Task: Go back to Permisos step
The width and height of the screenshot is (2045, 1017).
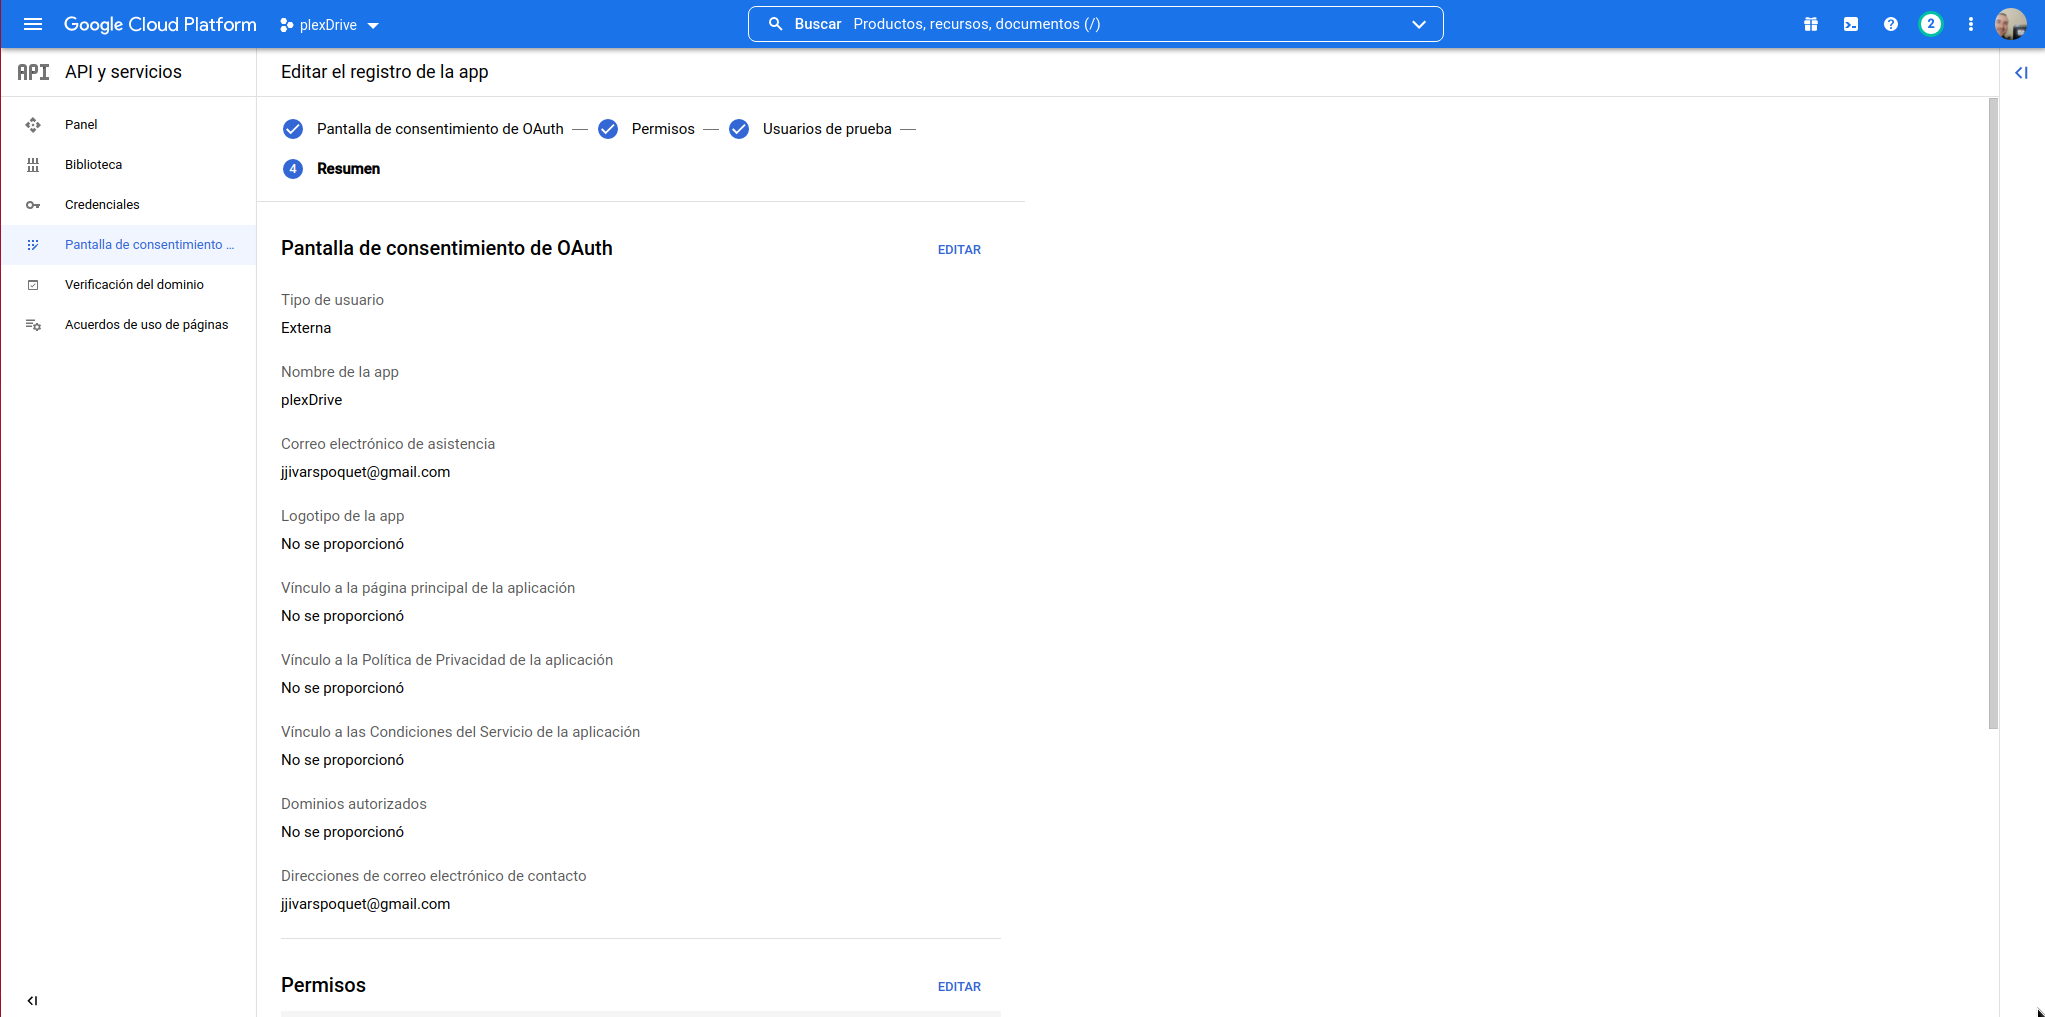Action: click(x=662, y=129)
